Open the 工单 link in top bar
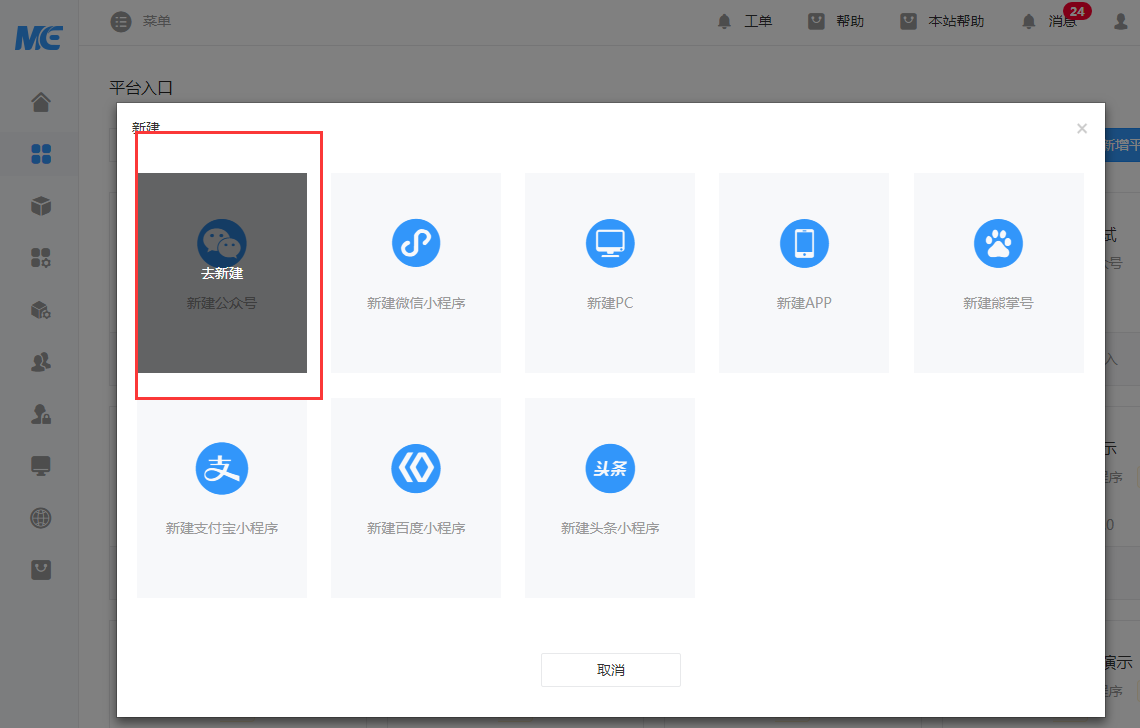 tap(758, 22)
